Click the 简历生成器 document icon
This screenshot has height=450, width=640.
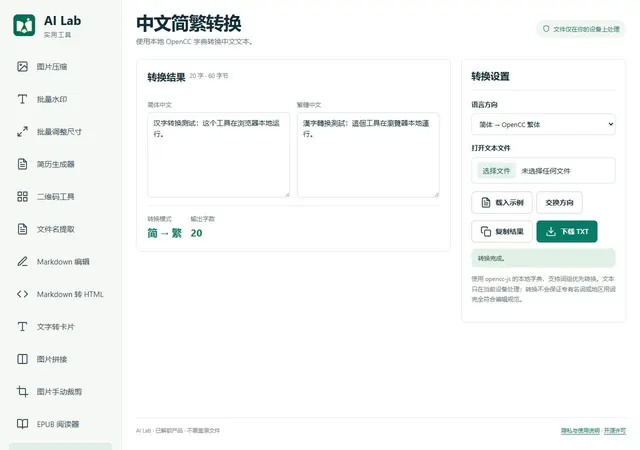tap(22, 164)
